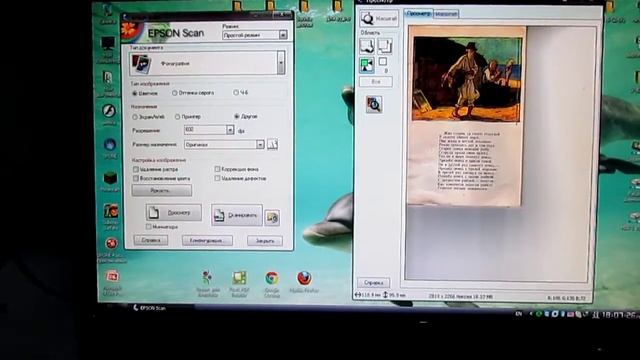
Task: Click the resolution value field showing 600
Action: pos(205,130)
